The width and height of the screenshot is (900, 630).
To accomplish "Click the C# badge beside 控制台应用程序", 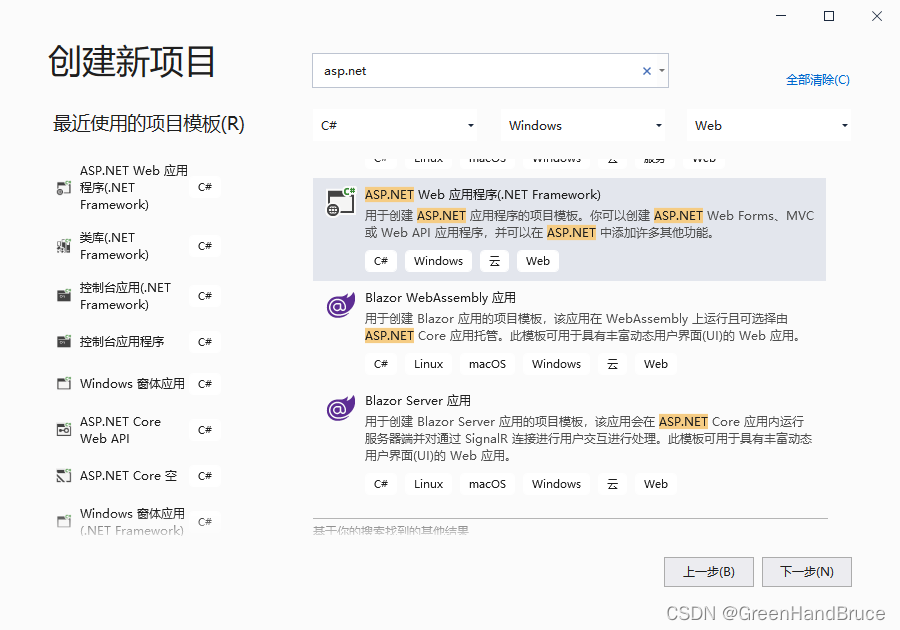I will [x=205, y=341].
